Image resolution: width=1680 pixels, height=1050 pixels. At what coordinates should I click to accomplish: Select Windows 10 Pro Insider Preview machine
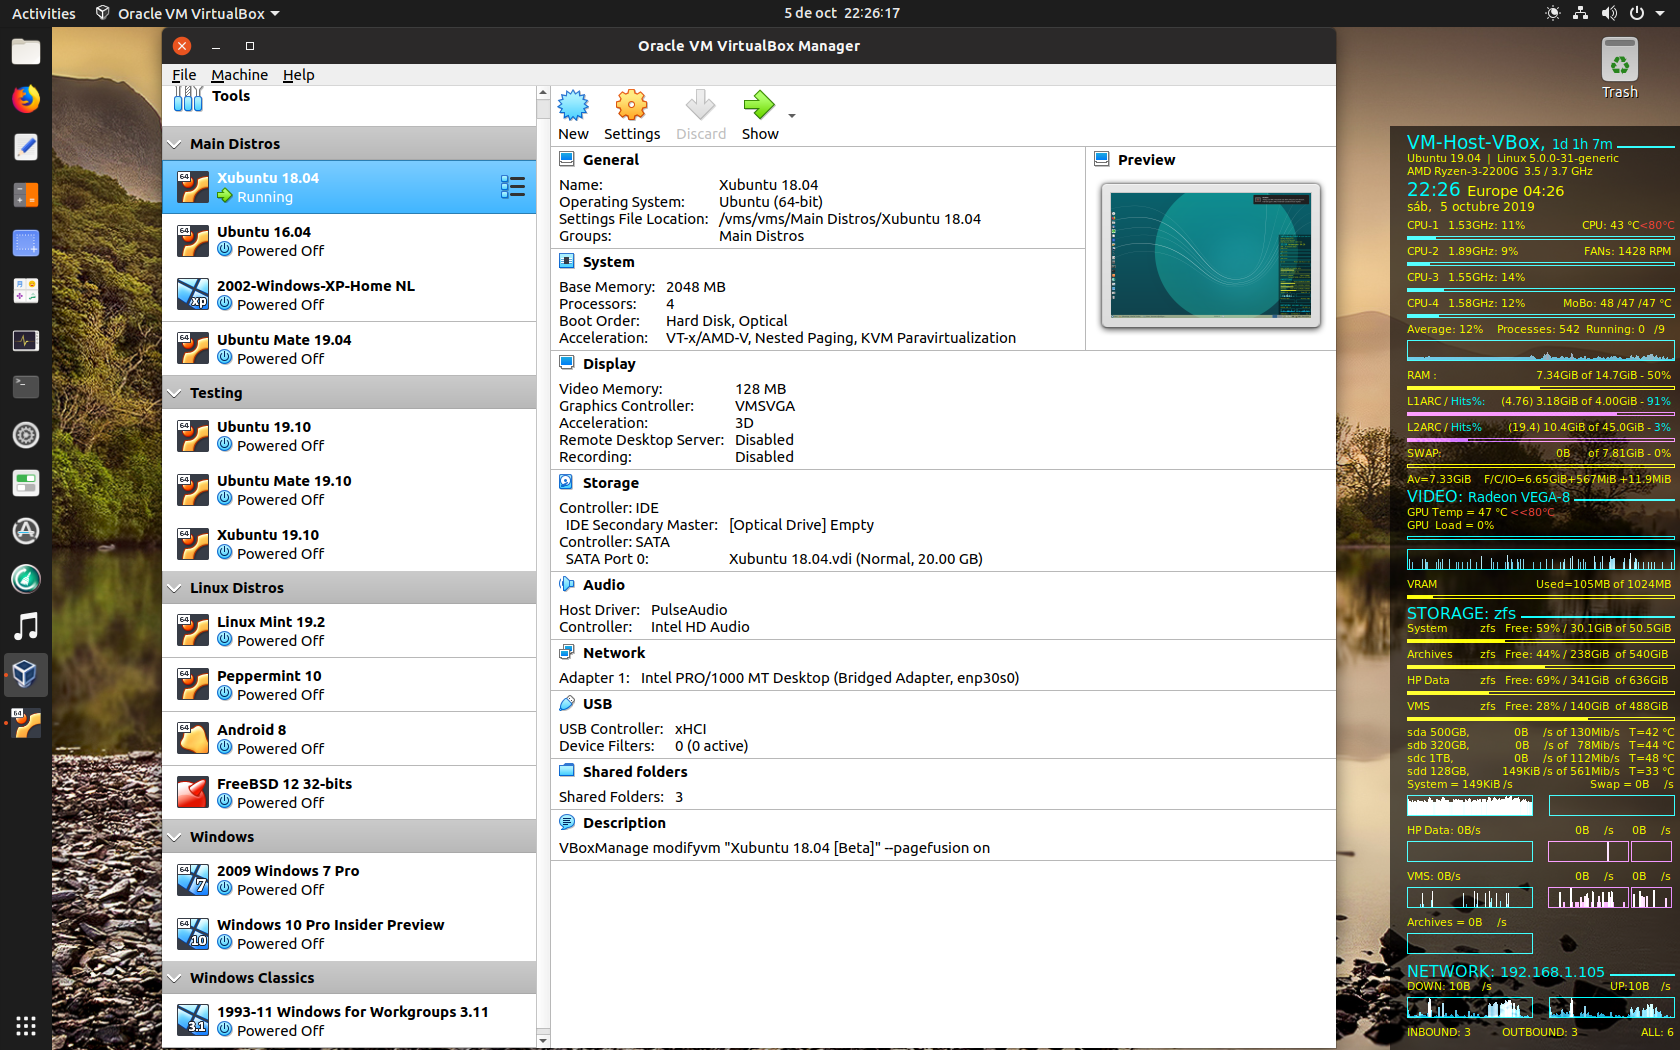[349, 934]
